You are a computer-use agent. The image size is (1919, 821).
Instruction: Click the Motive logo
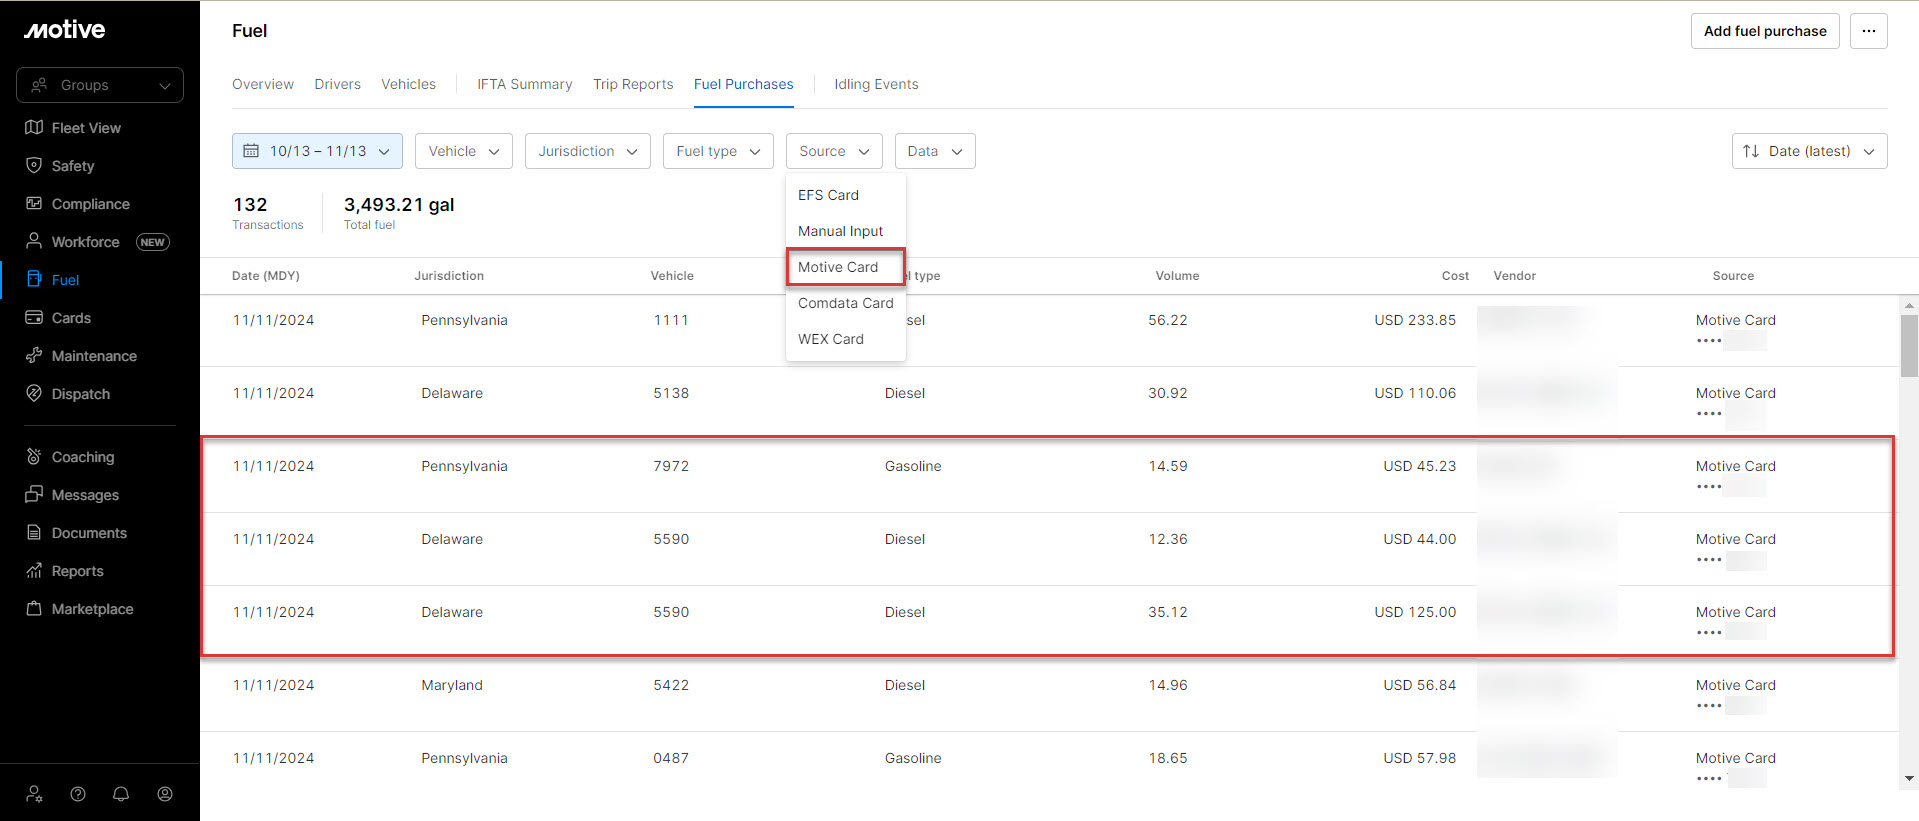coord(65,30)
